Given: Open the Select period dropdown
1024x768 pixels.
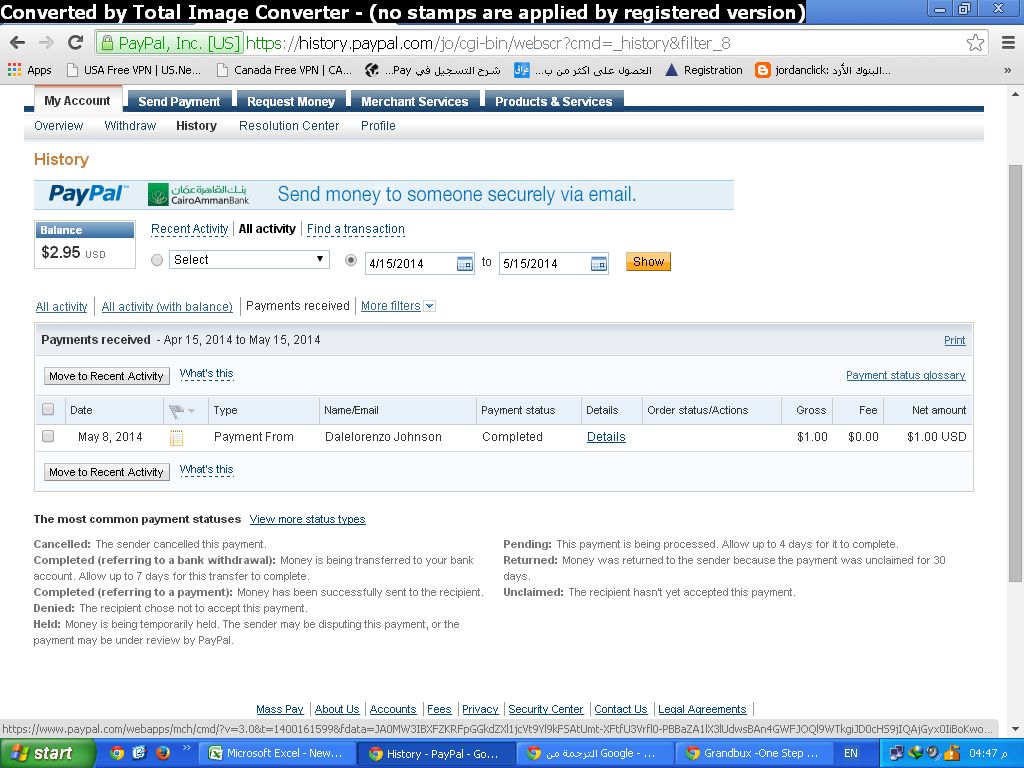Looking at the screenshot, I should pos(249,259).
